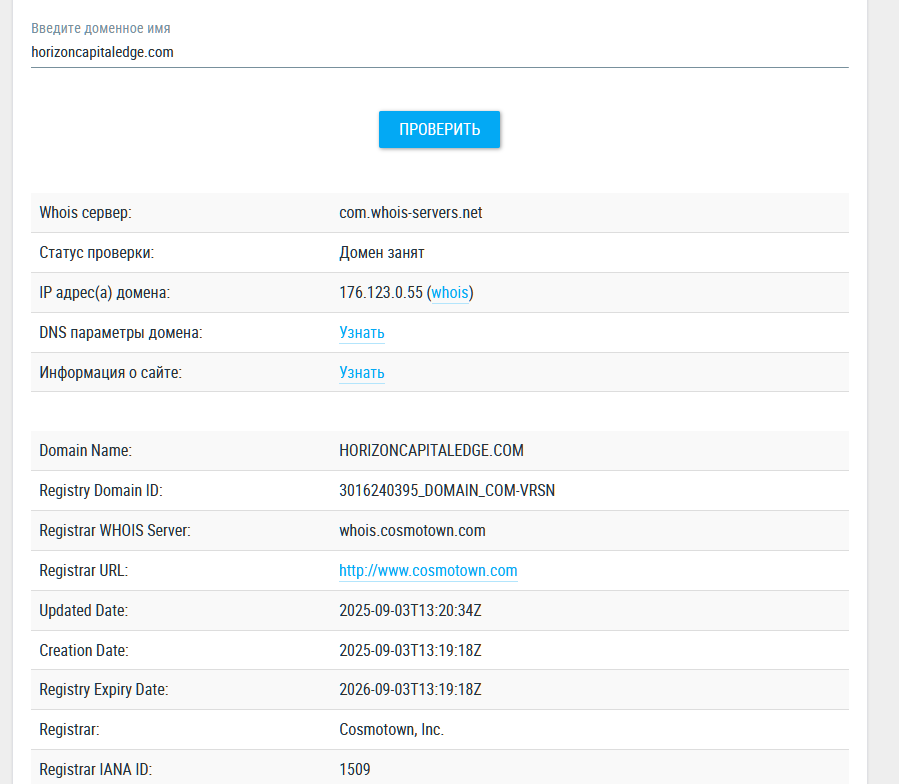Viewport: 899px width, 784px height.
Task: Click the registrar name Cosmotown, Inc.
Action: coord(391,730)
